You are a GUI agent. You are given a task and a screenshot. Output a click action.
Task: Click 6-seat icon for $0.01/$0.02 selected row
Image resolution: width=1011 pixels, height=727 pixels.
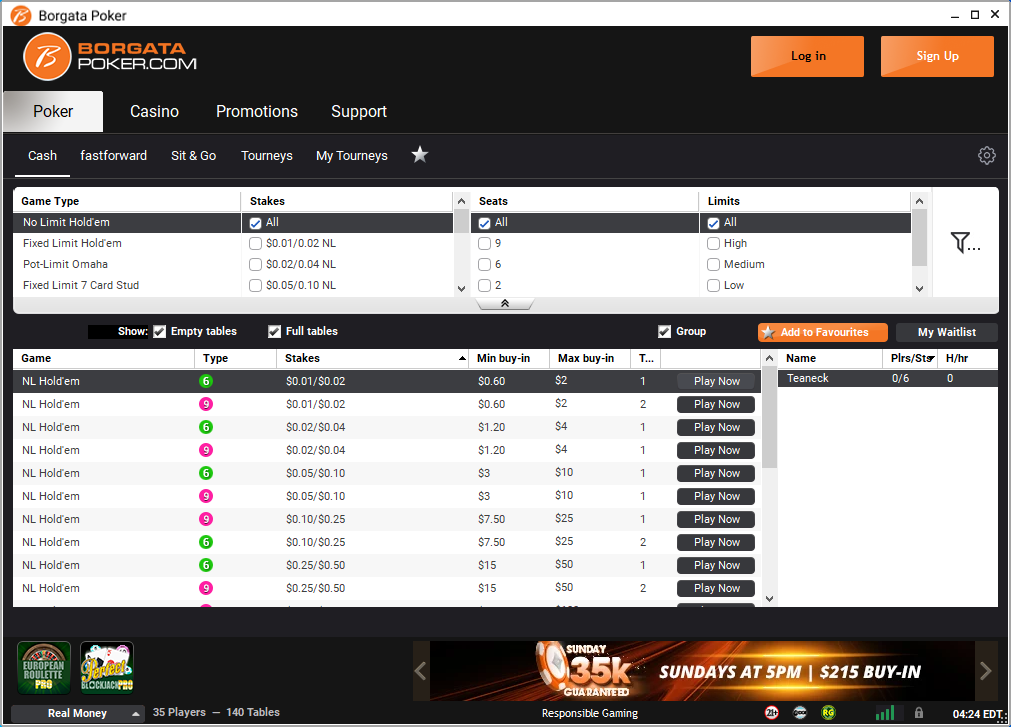tap(206, 381)
